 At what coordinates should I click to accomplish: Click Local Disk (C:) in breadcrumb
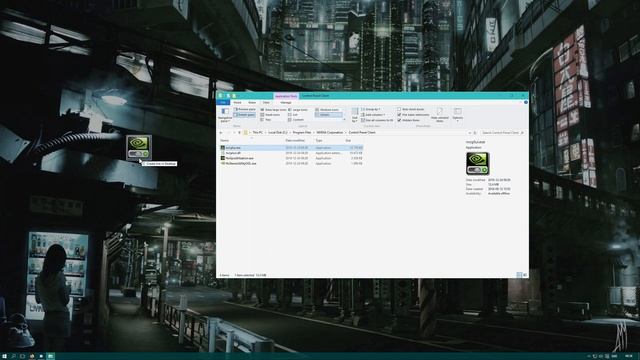(278, 133)
